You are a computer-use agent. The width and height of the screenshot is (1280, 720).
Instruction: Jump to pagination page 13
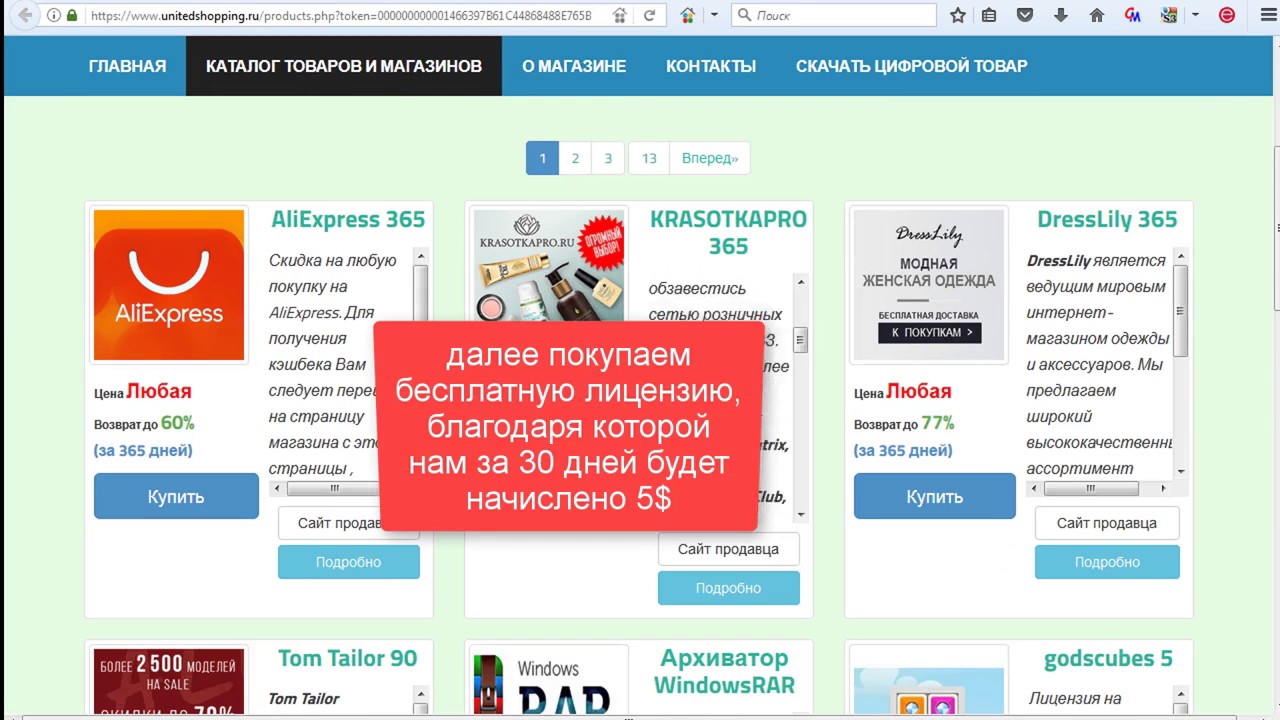pos(649,158)
